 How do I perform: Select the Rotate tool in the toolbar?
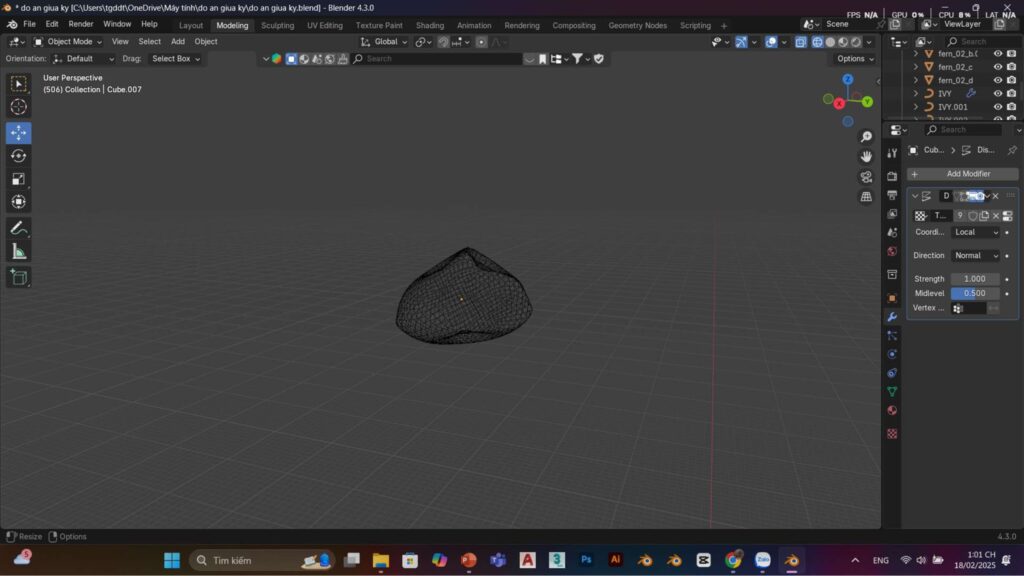pos(18,156)
